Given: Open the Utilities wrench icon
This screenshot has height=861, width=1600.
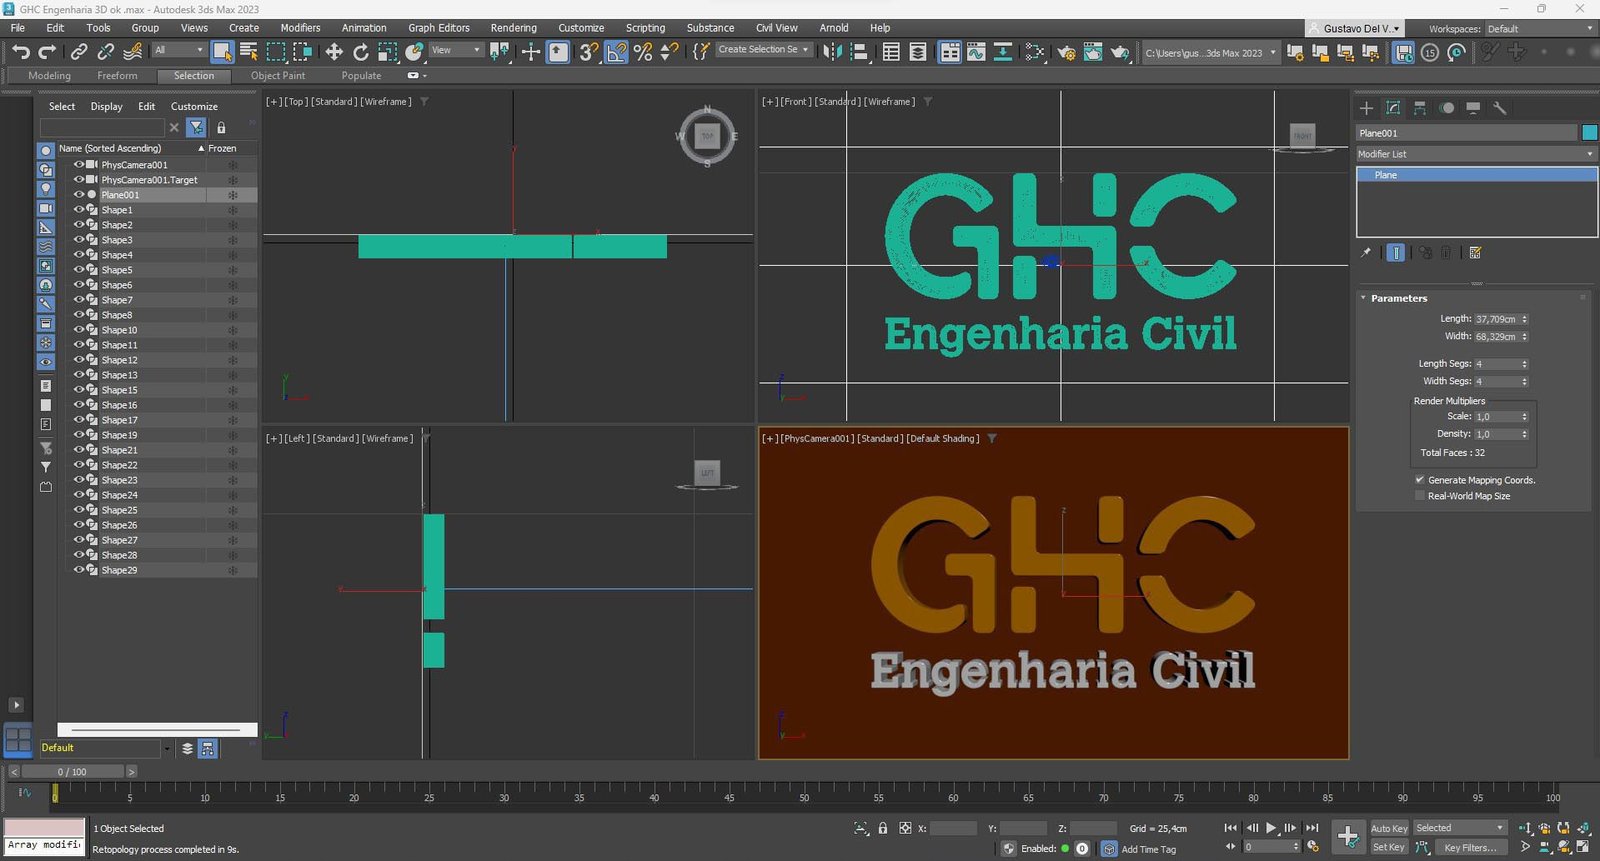Looking at the screenshot, I should pos(1500,108).
